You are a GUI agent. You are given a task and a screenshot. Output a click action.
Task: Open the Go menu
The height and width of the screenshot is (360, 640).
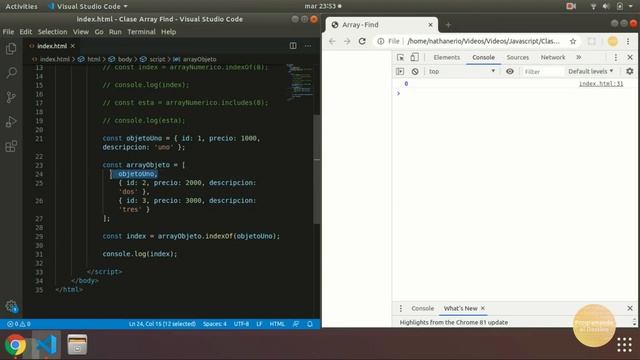pos(99,32)
